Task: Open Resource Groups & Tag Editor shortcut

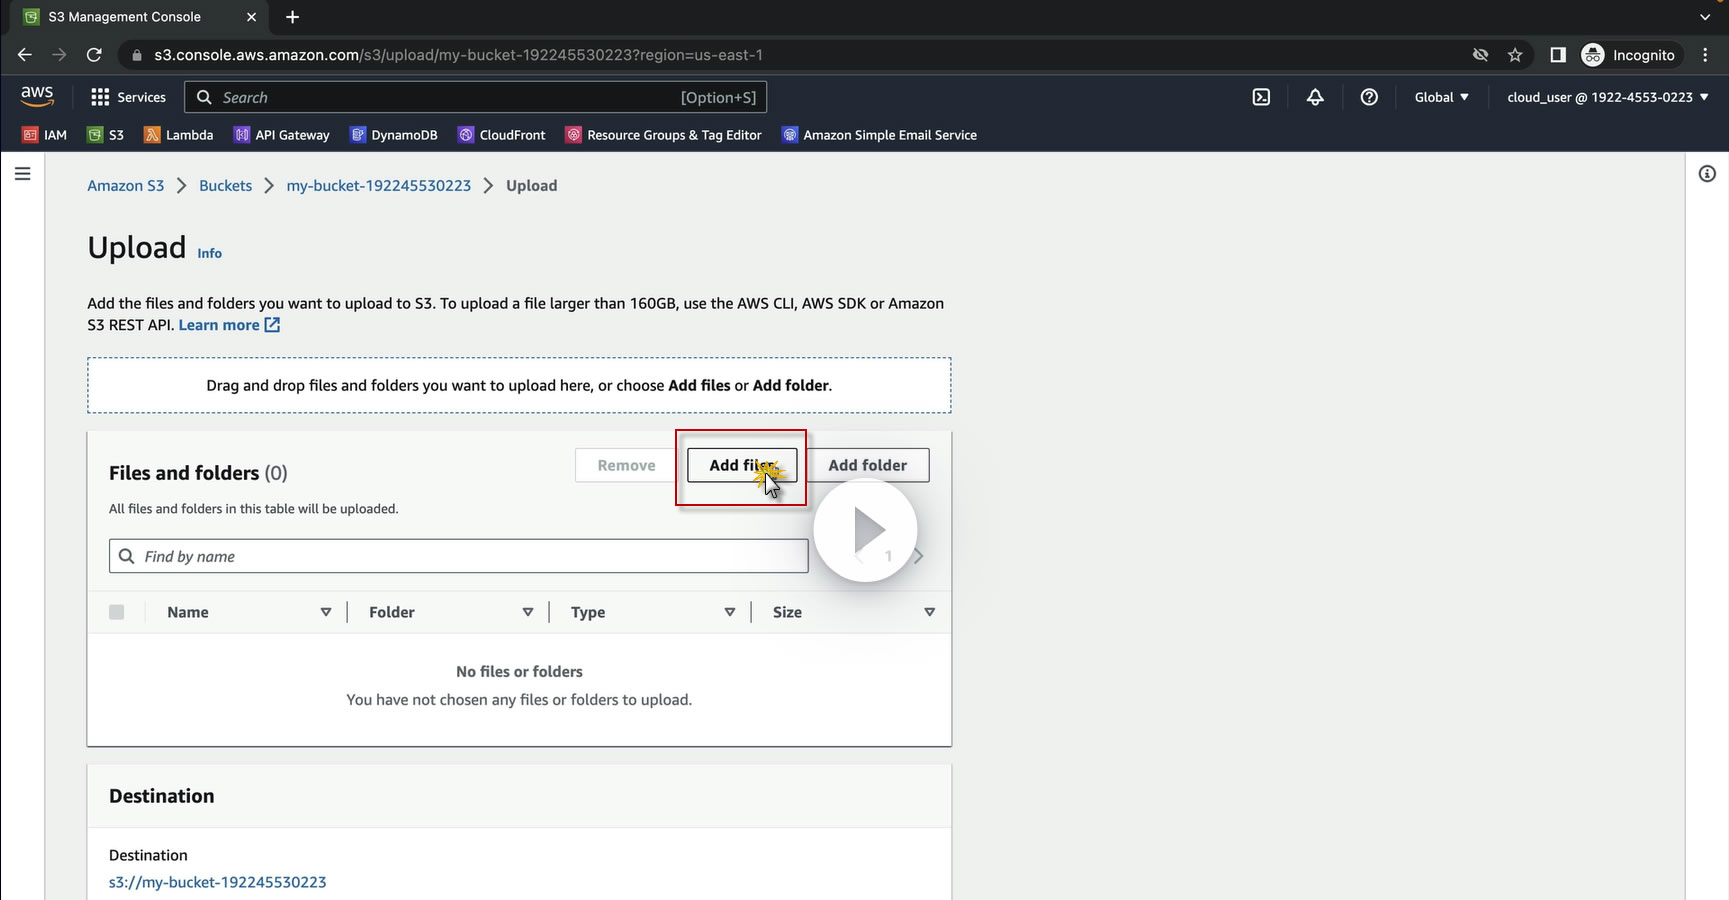Action: [x=664, y=135]
